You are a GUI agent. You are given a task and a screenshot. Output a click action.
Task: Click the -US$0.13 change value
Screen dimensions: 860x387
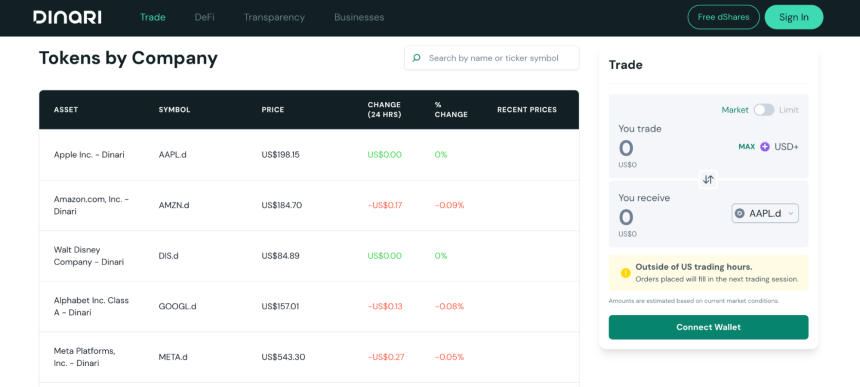385,306
